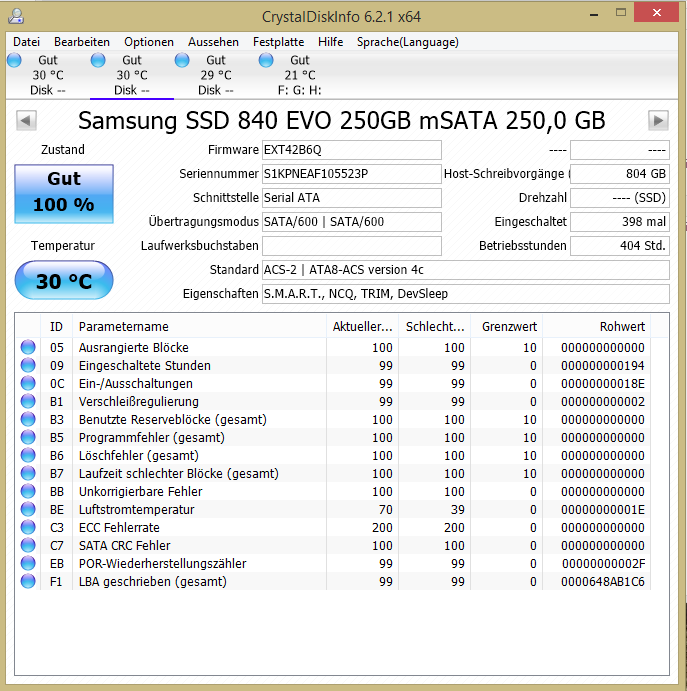Click status orb for Luftstromtemperatur row
Screen dimensions: 687x691
[x=28, y=509]
